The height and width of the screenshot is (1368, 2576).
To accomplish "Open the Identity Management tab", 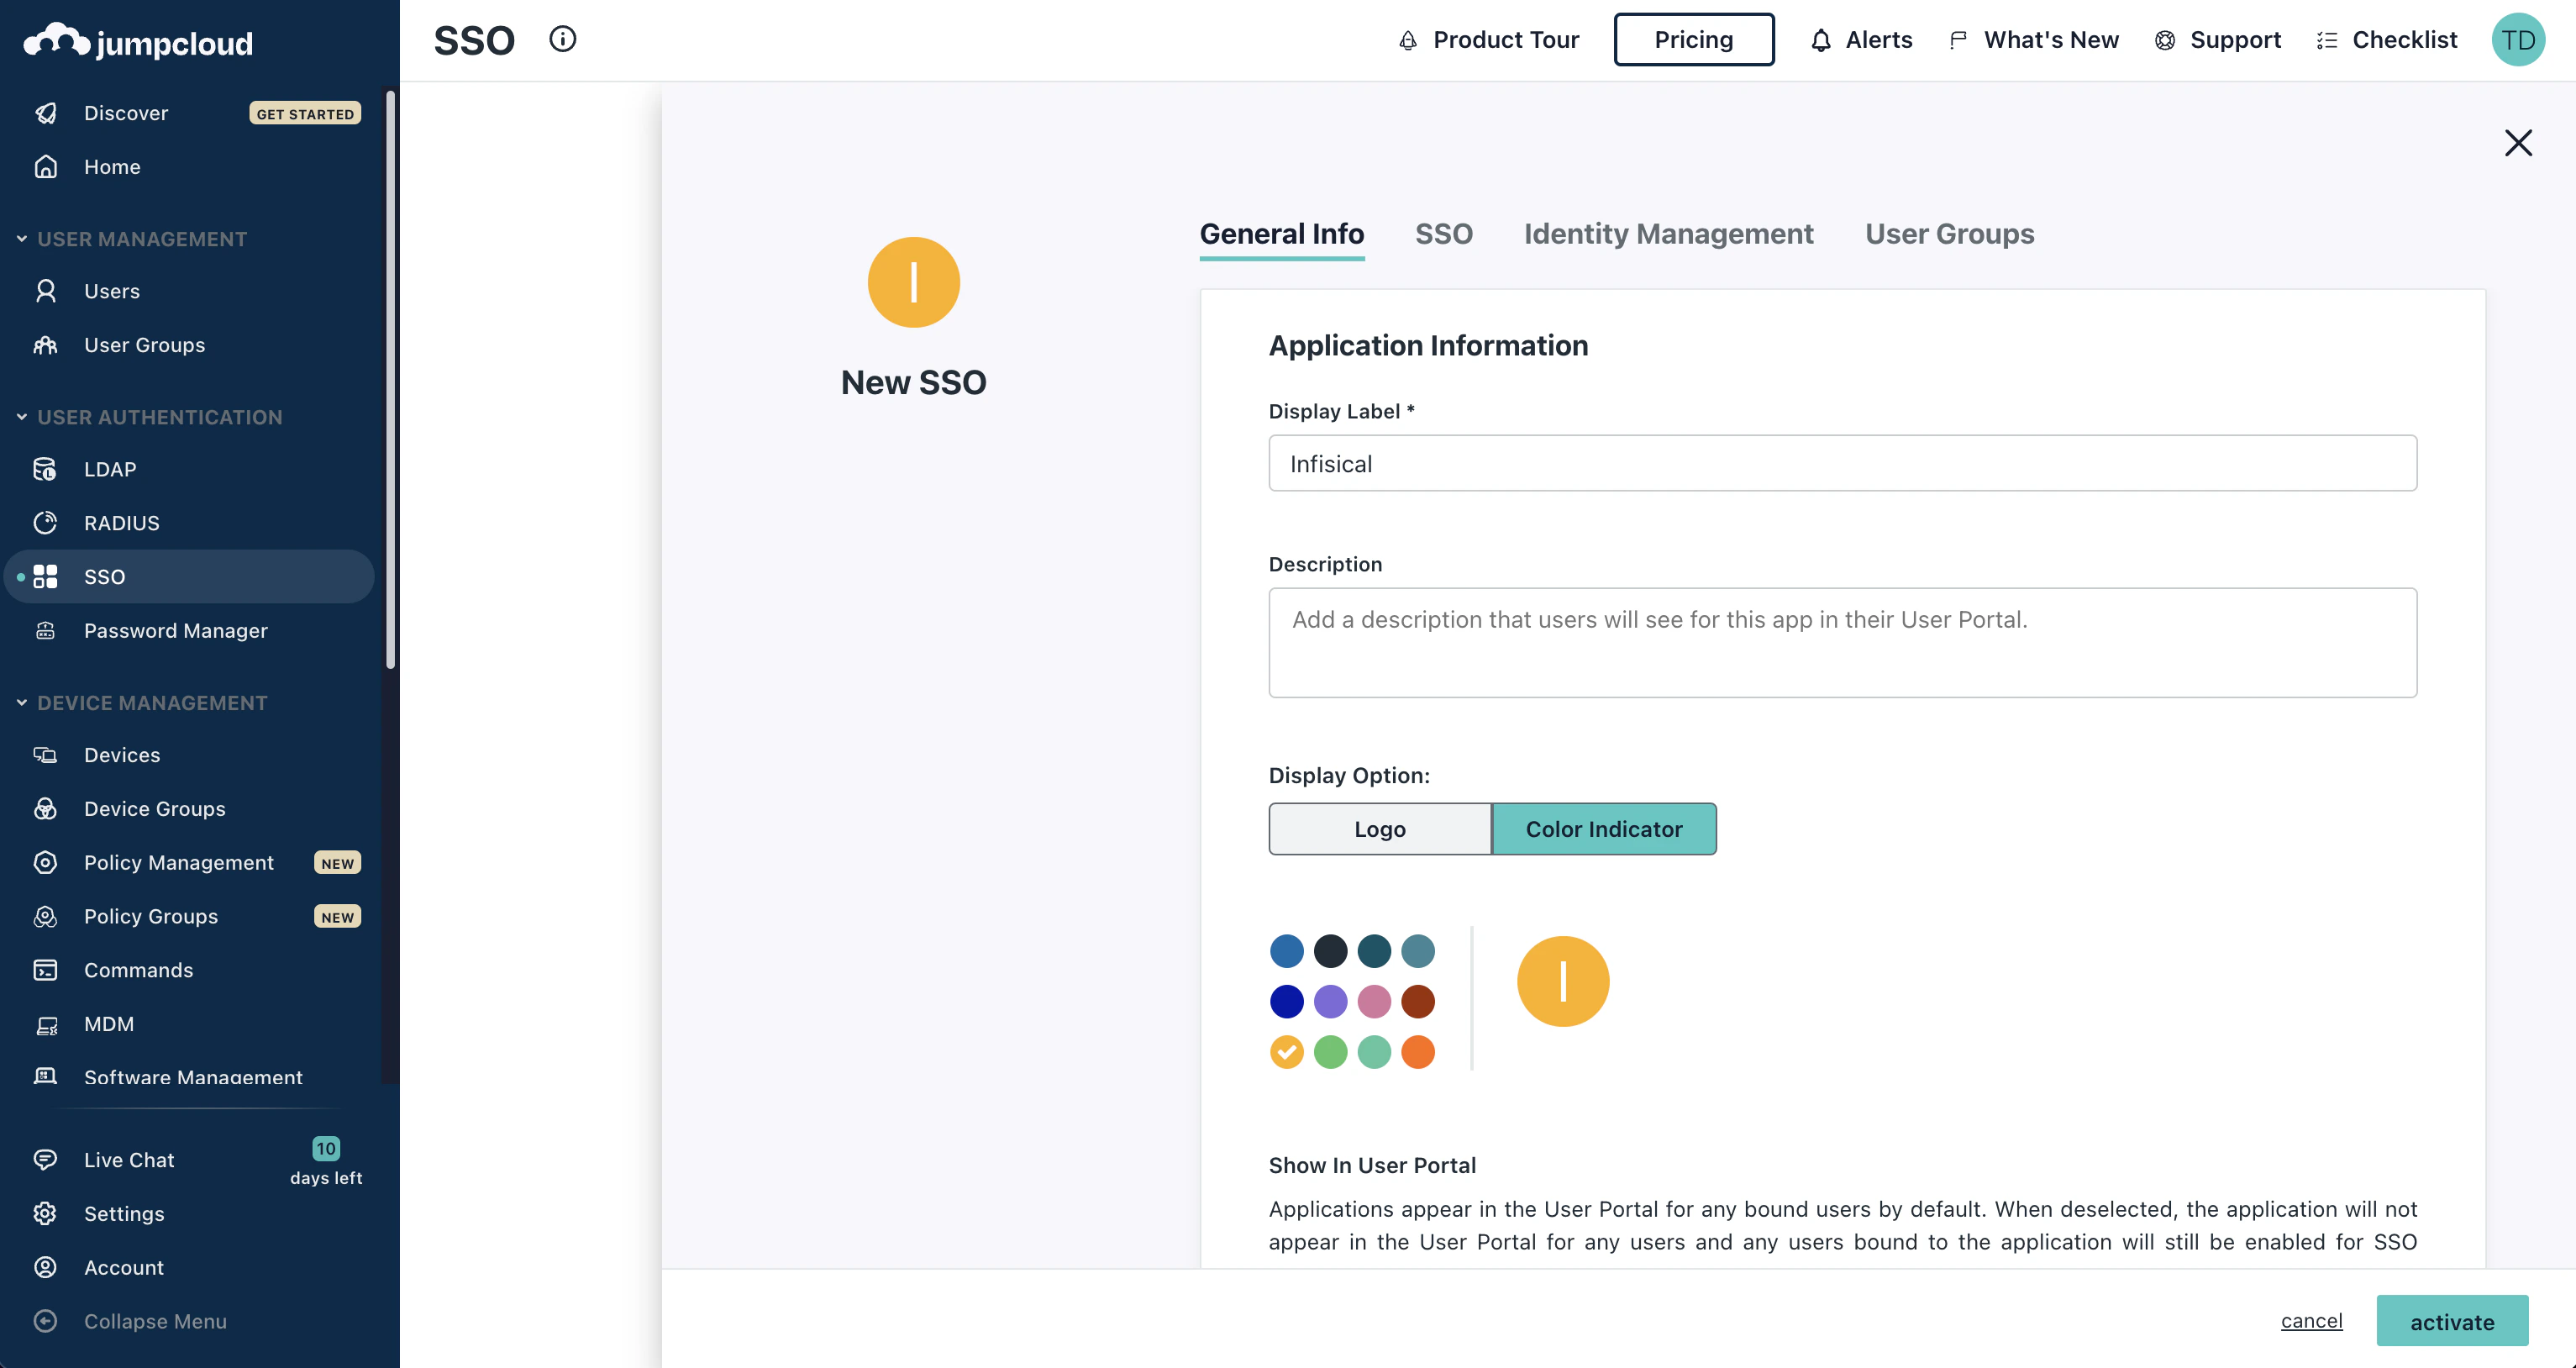I will [x=1668, y=234].
